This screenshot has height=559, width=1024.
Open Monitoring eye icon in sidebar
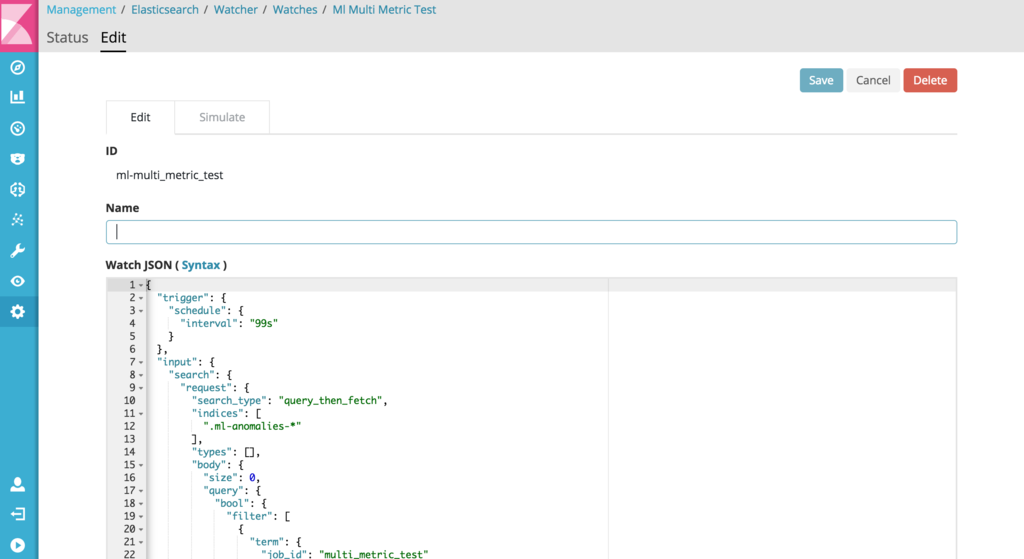(18, 281)
